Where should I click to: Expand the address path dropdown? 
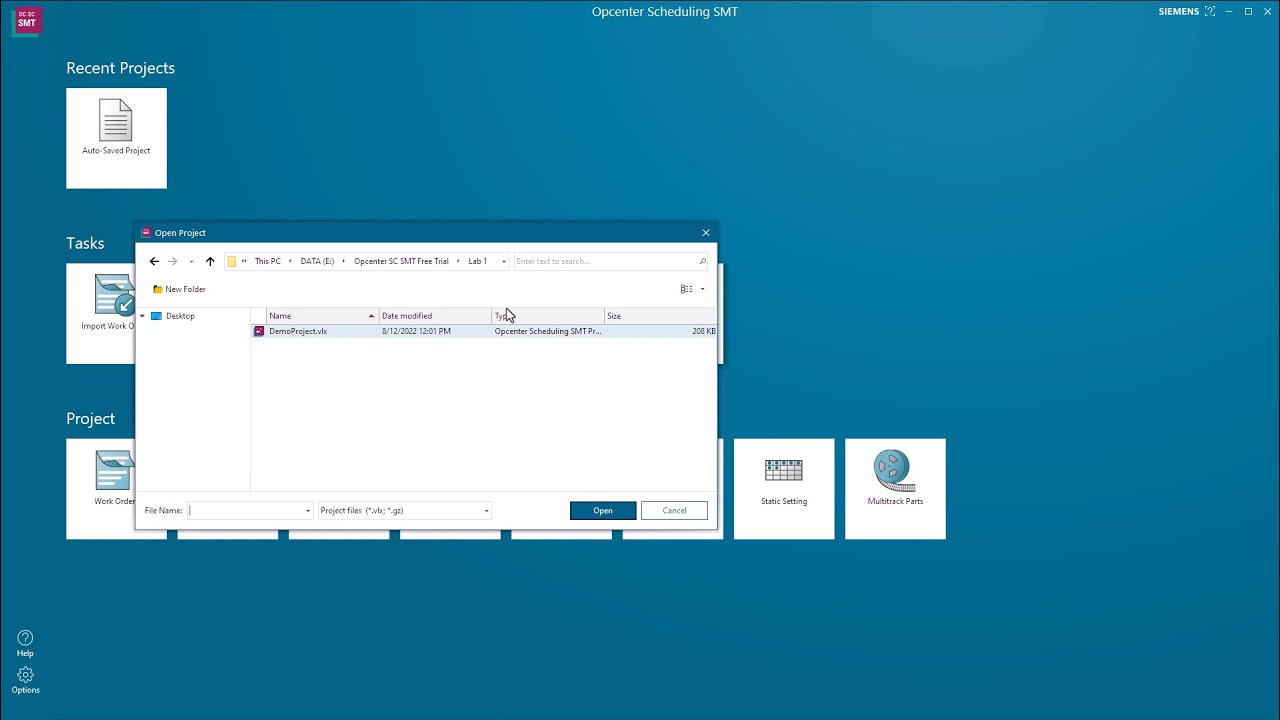[503, 261]
